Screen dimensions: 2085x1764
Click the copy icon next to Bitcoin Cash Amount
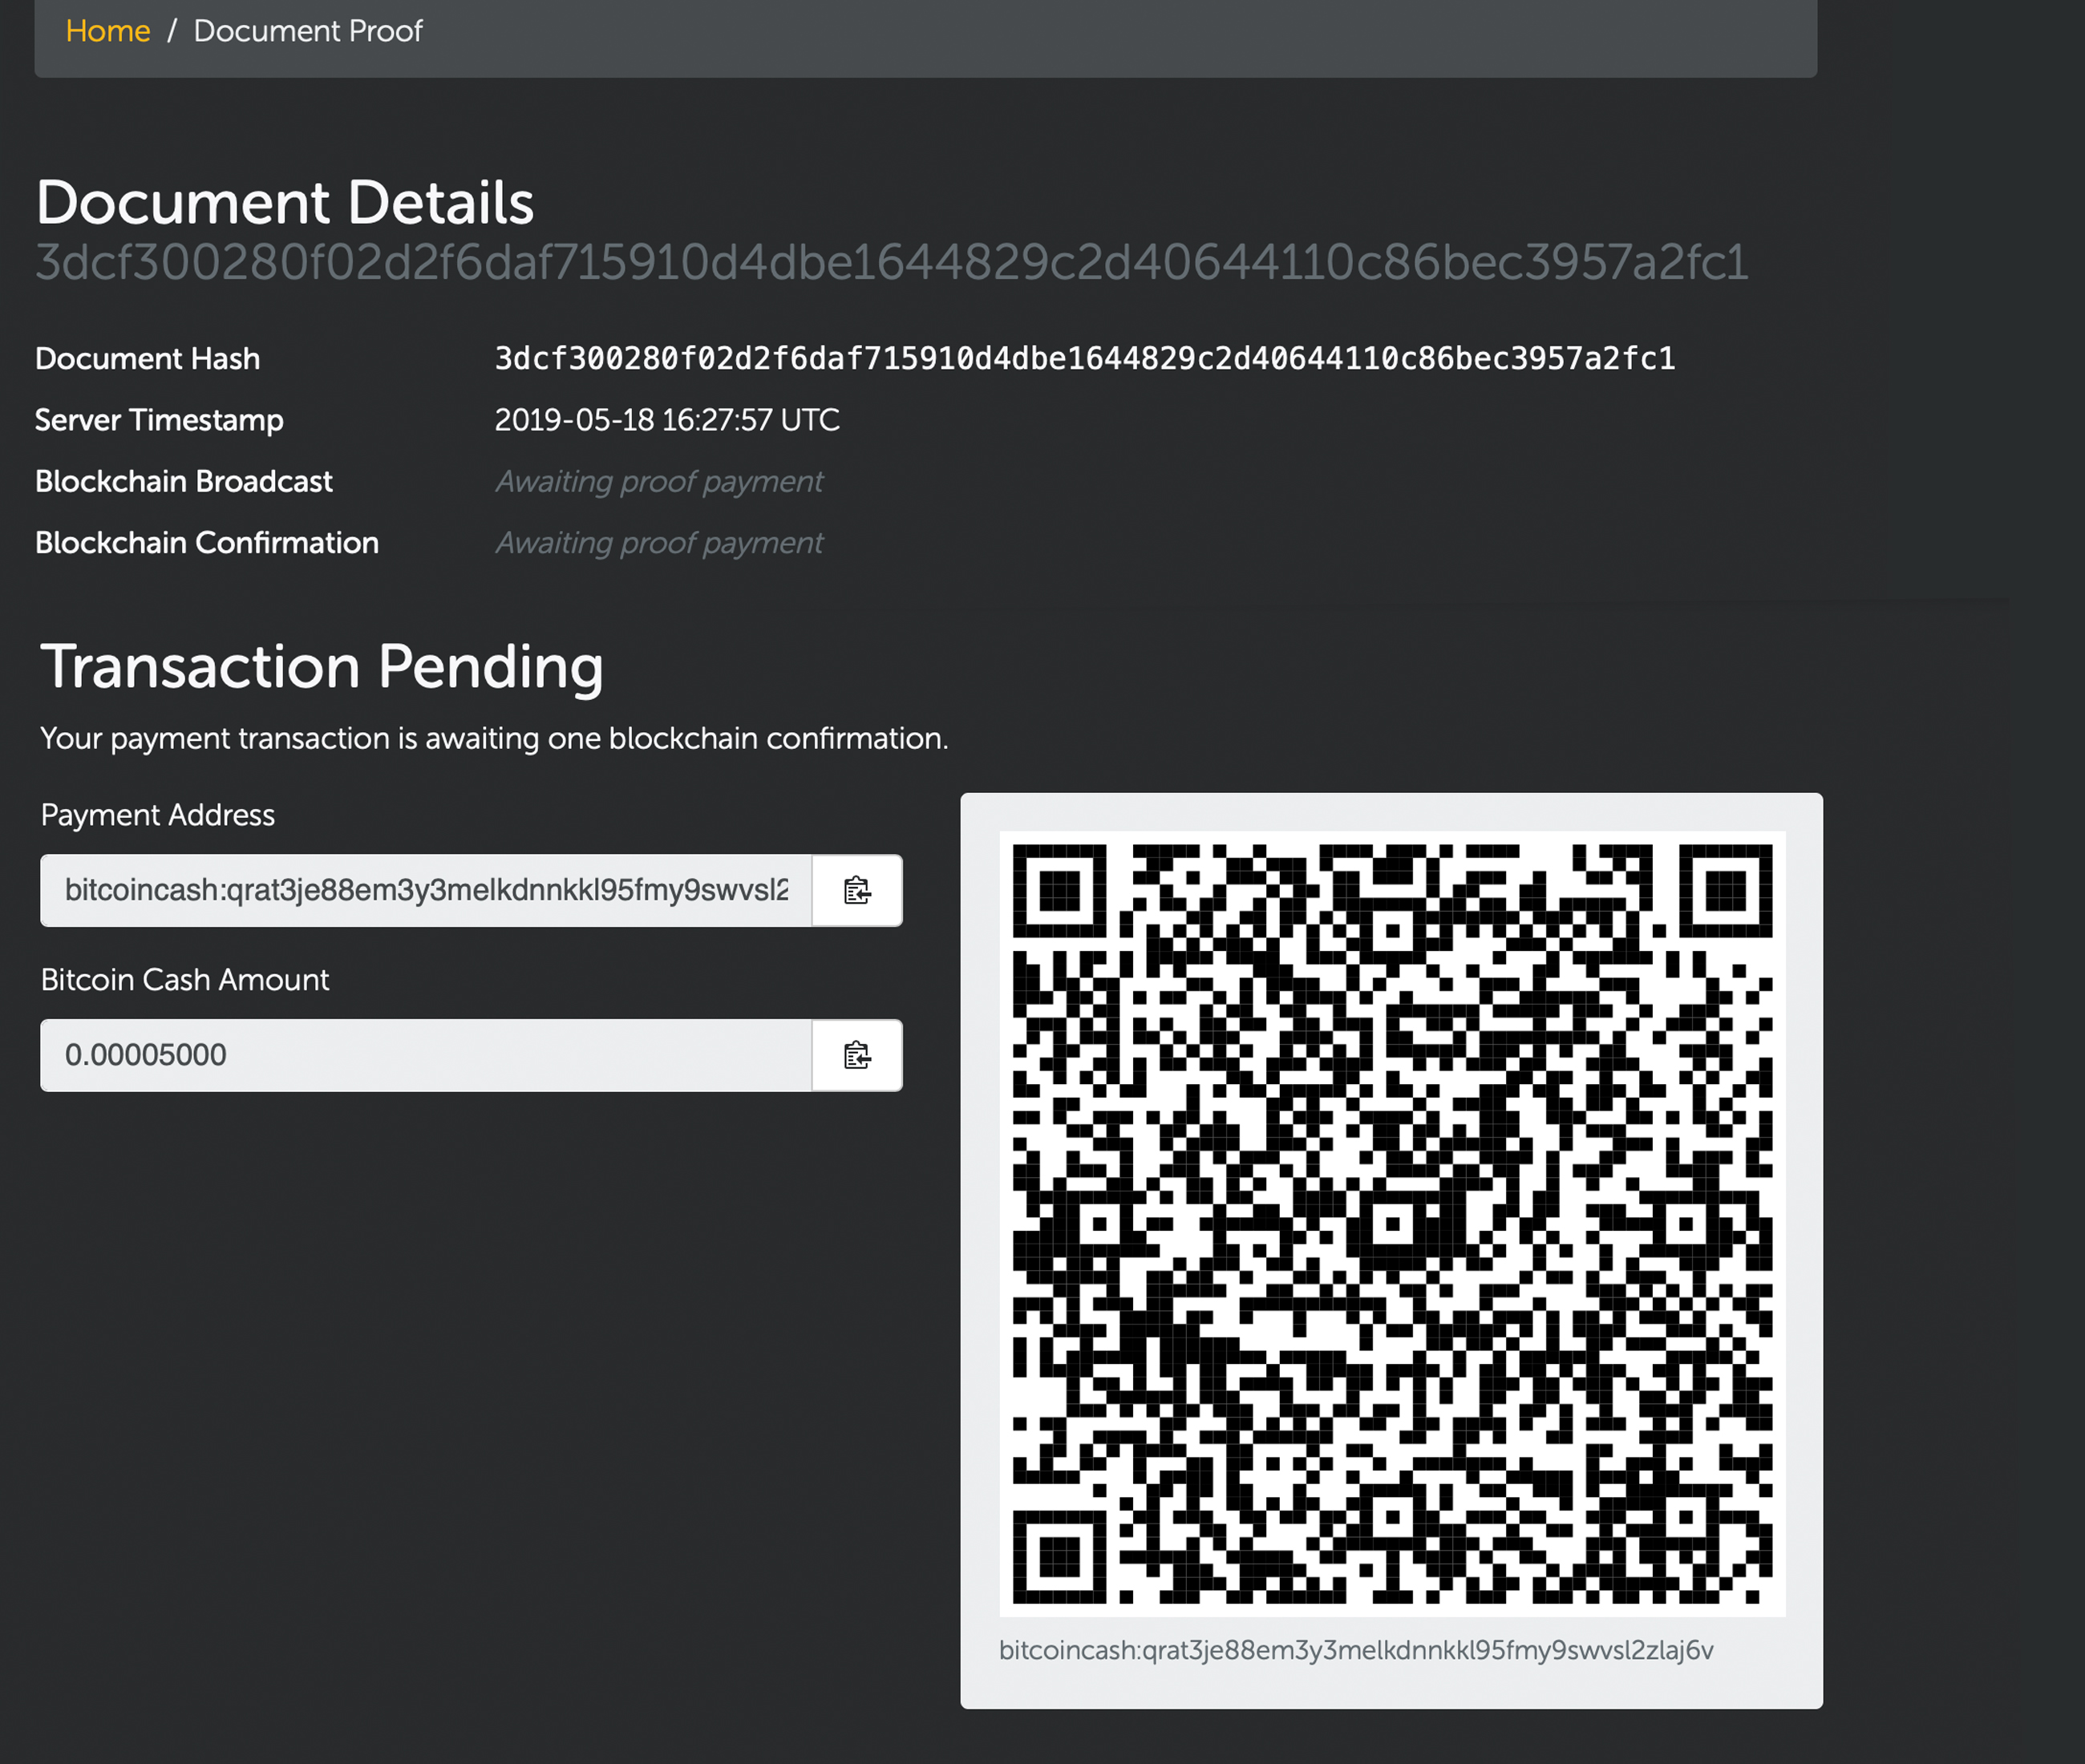pos(858,1054)
